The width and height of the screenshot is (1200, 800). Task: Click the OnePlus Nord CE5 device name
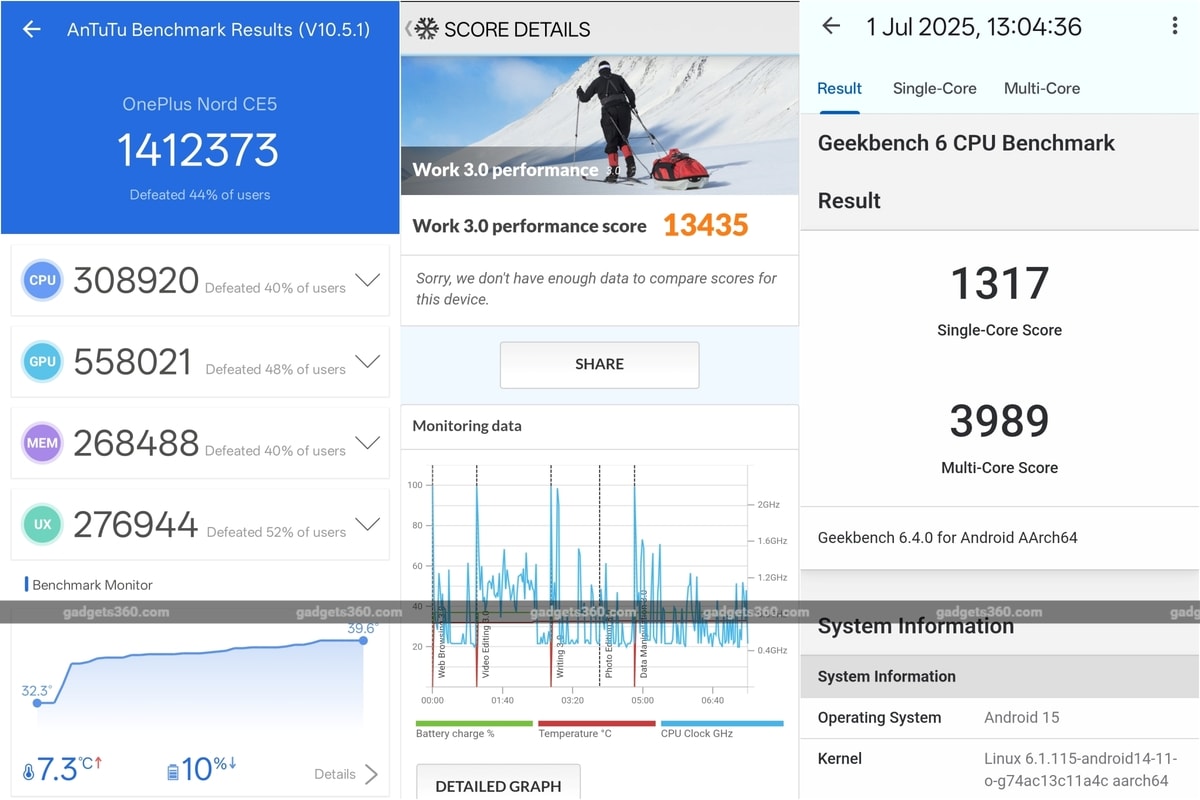pos(200,103)
